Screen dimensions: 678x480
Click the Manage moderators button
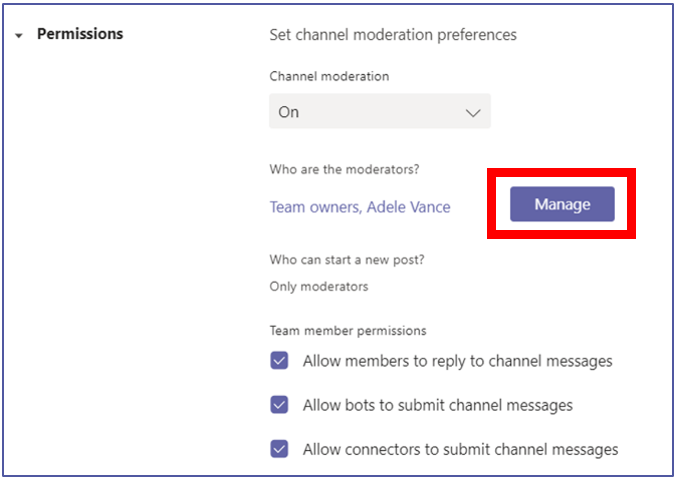pyautogui.click(x=562, y=204)
